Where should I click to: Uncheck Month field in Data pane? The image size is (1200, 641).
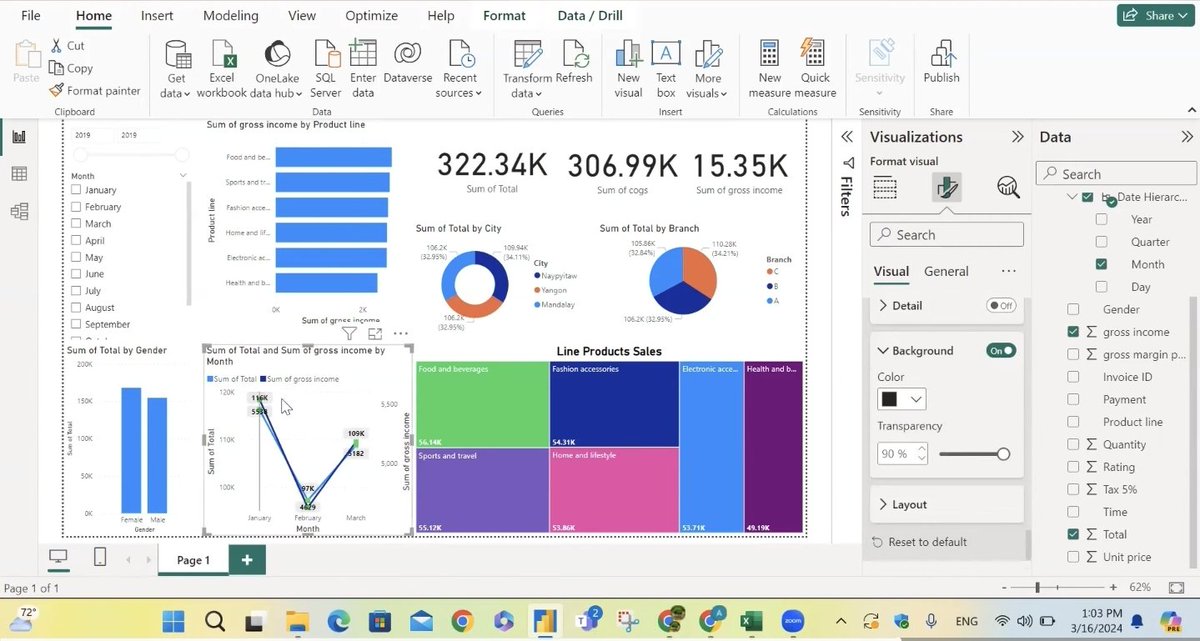(1101, 264)
